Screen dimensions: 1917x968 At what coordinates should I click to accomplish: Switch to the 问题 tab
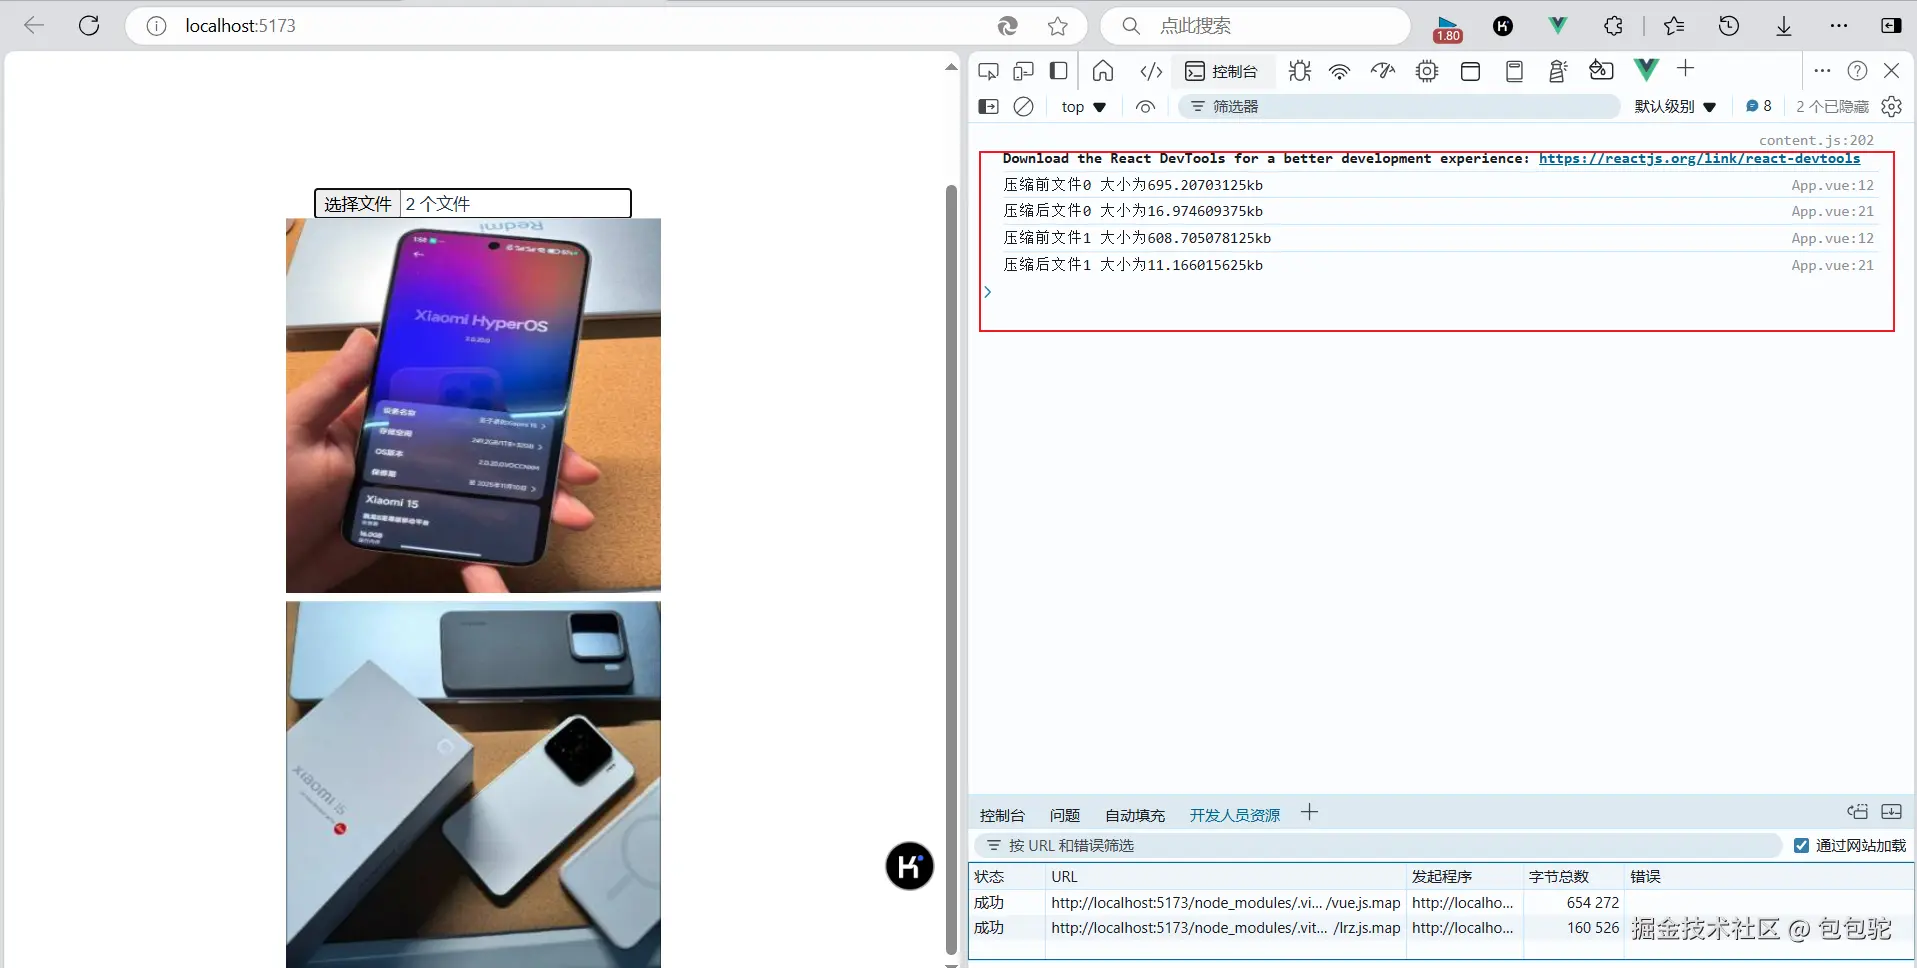pyautogui.click(x=1065, y=815)
